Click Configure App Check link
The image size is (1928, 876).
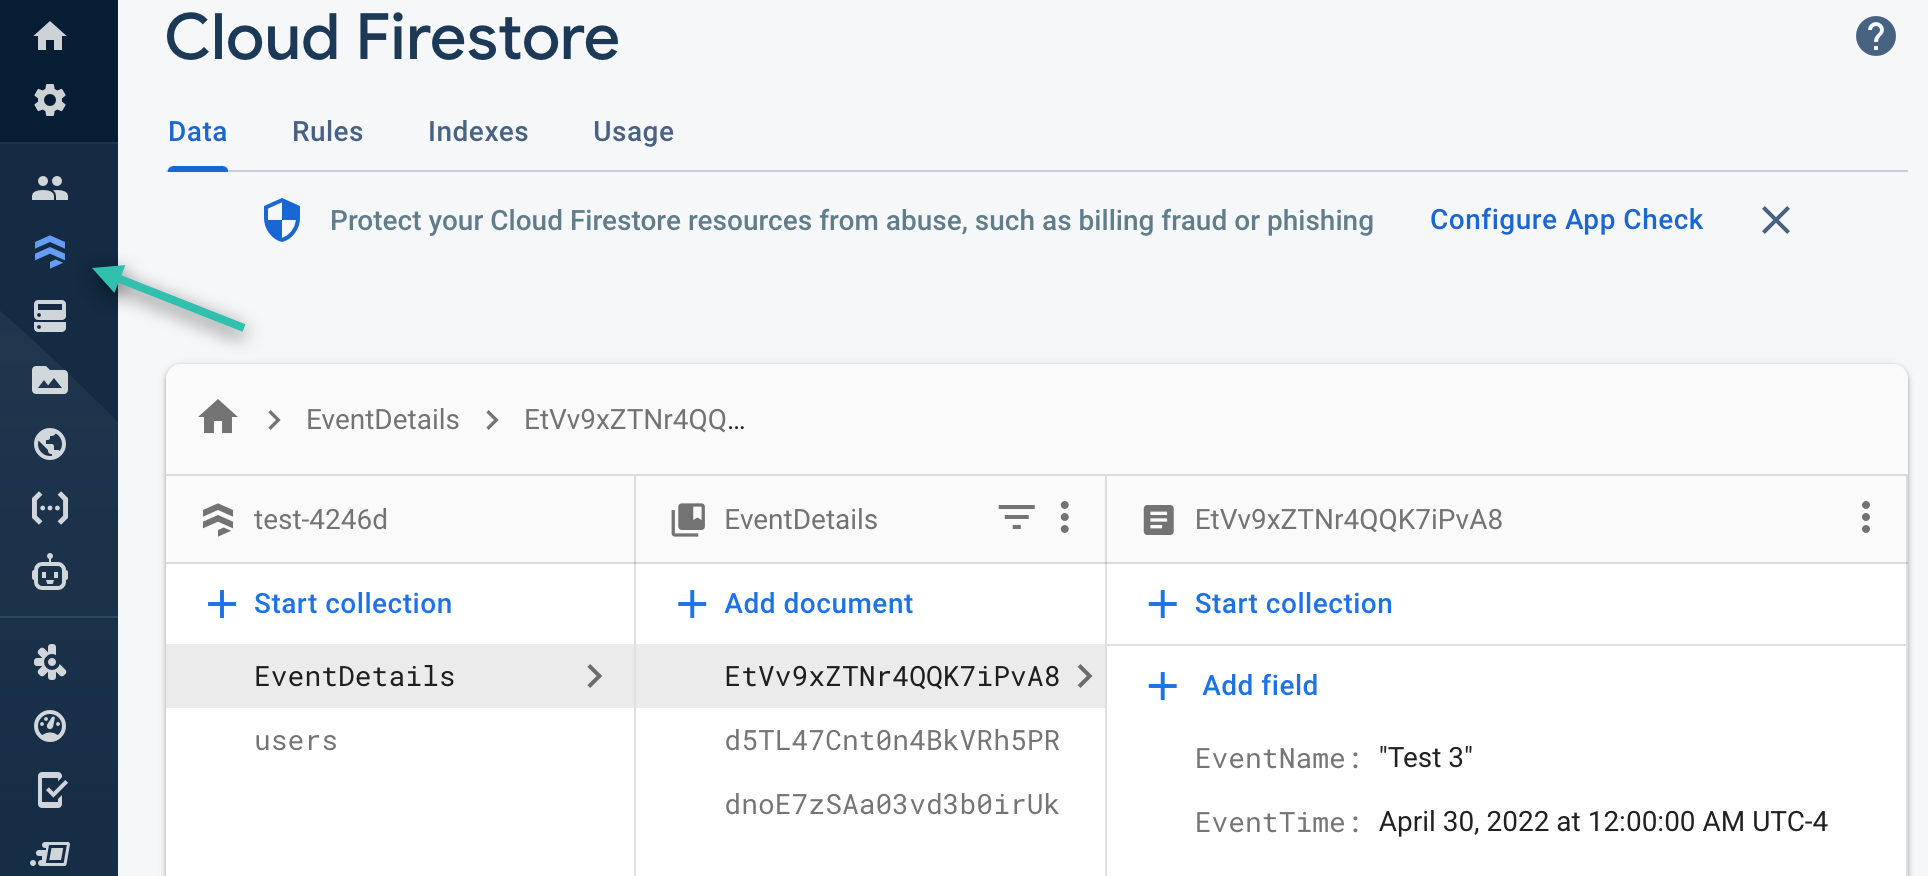(x=1566, y=220)
